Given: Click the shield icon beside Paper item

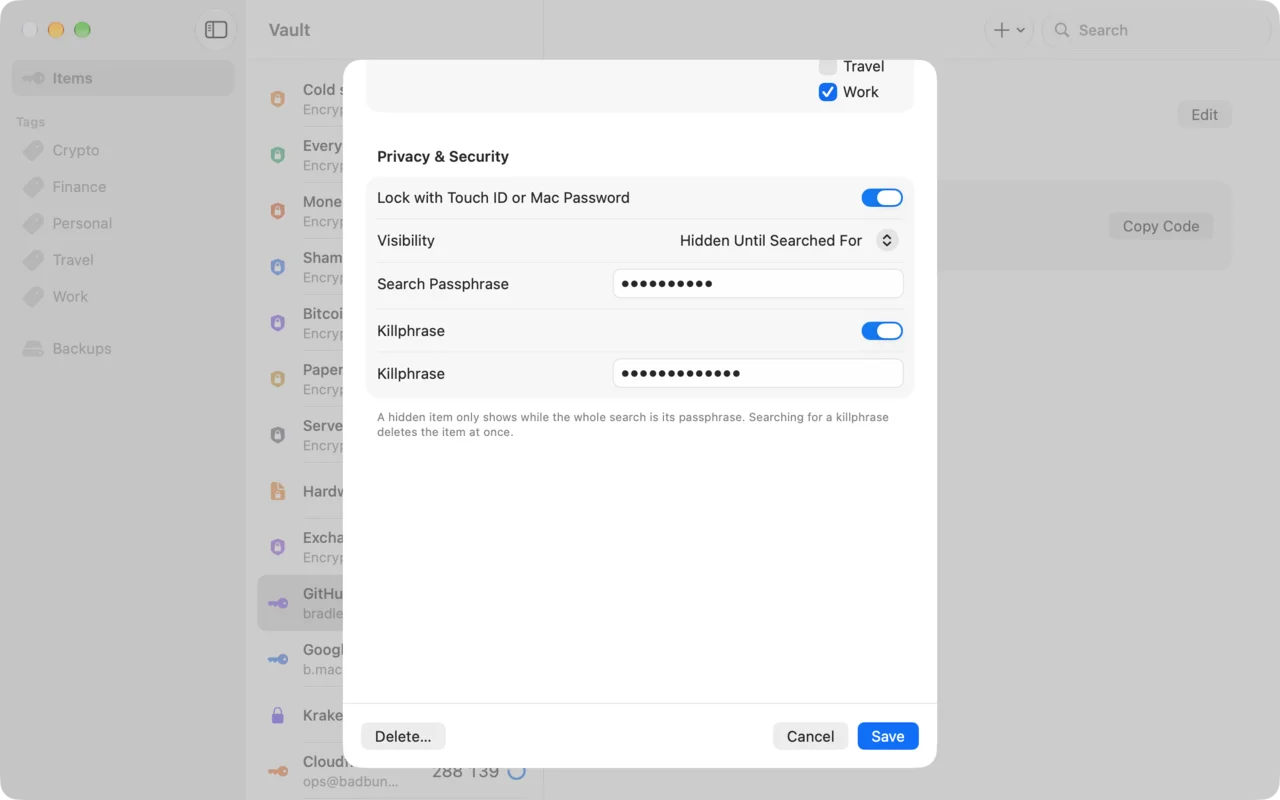Looking at the screenshot, I should (x=278, y=379).
